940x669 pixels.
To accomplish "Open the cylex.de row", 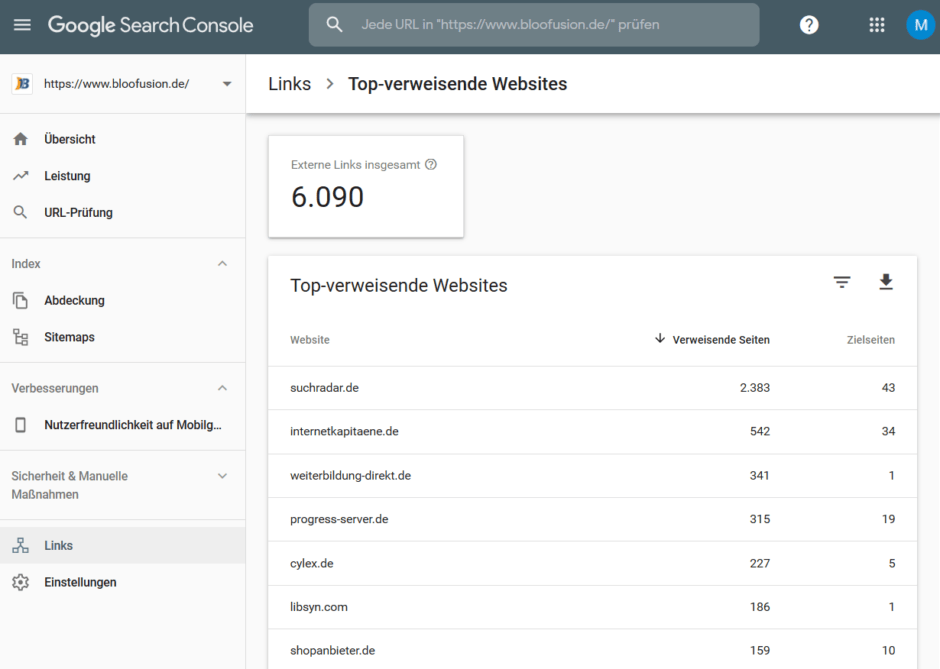I will coord(592,563).
